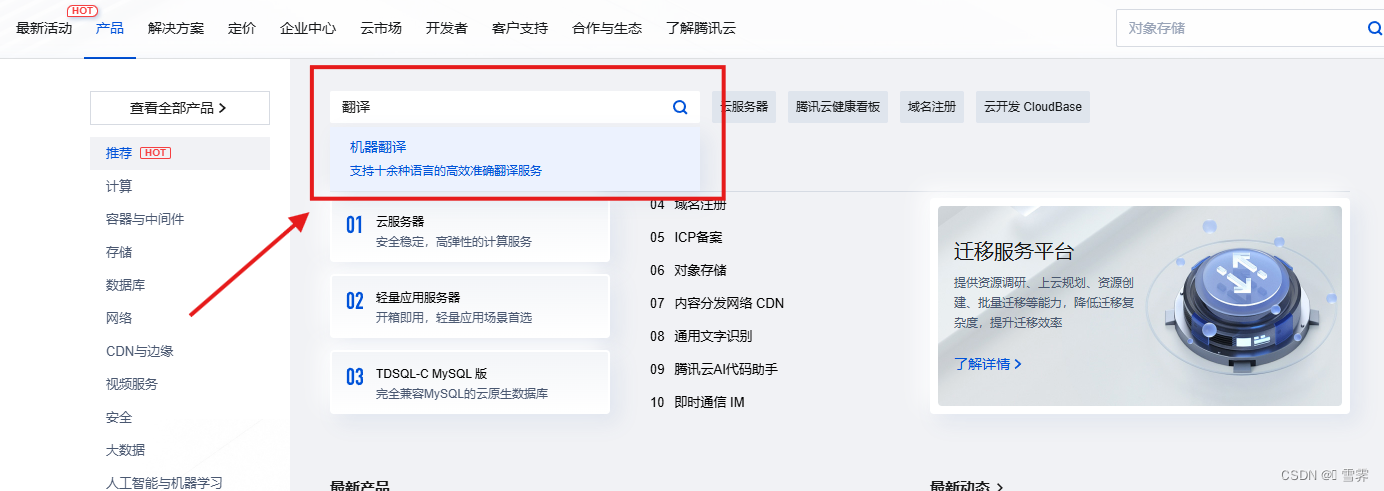Click the 云开发 CloudBase quick tag
The width and height of the screenshot is (1384, 491).
(x=1033, y=106)
